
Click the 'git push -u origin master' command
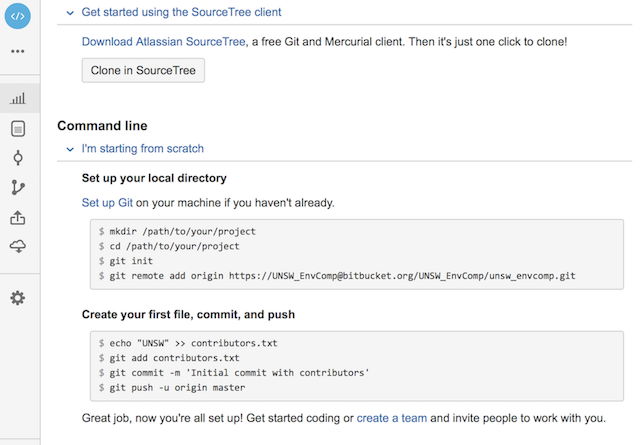coord(177,387)
